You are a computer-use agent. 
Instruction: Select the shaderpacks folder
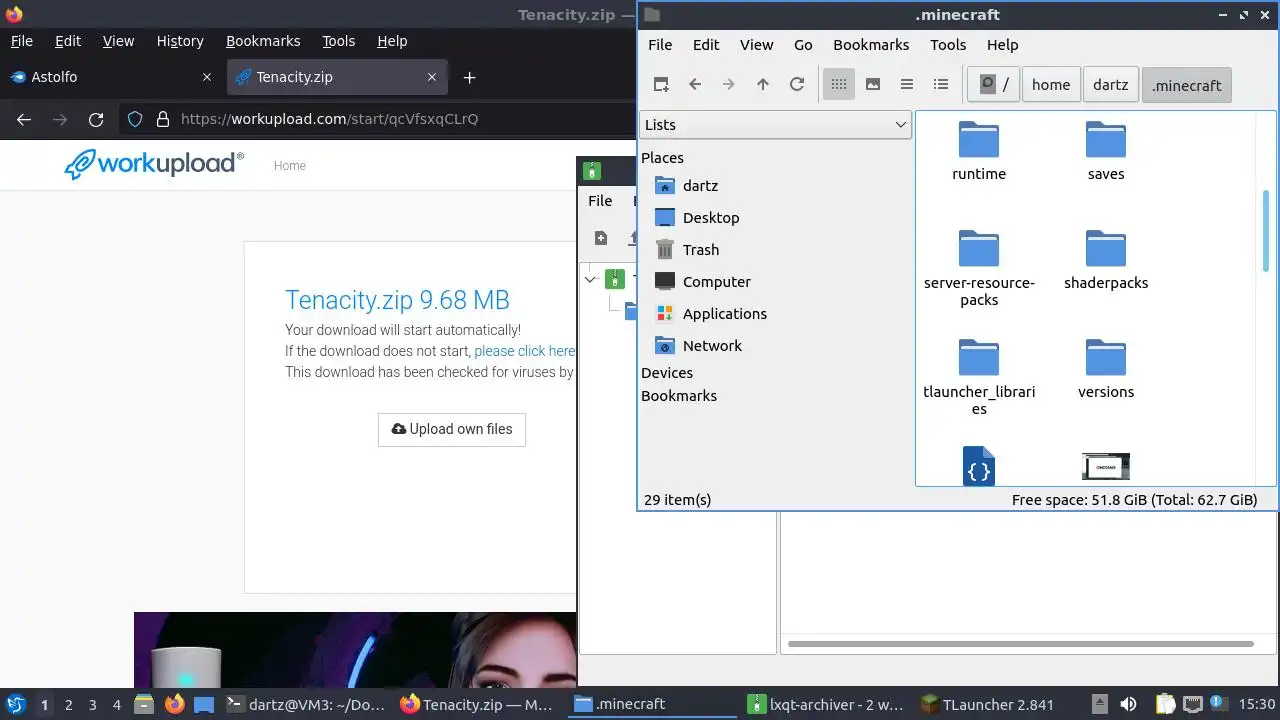click(x=1106, y=261)
